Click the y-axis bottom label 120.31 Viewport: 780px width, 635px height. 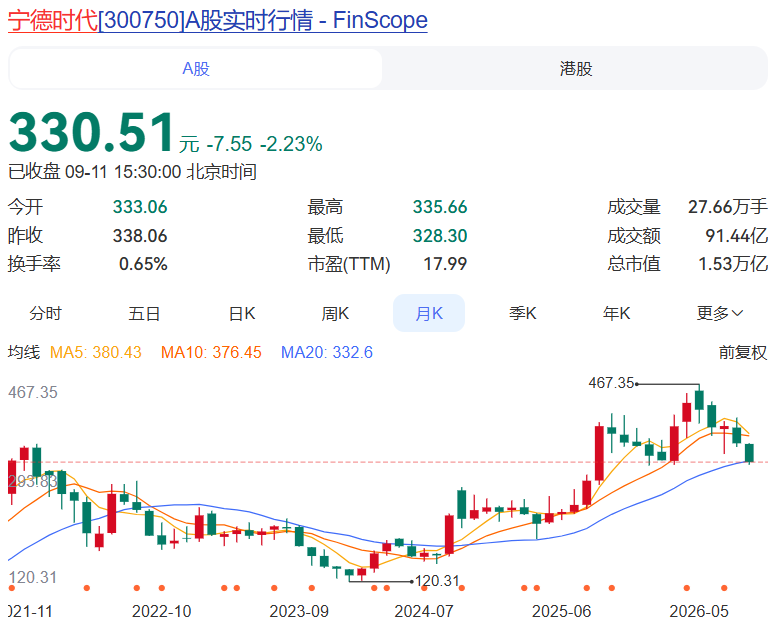coord(33,577)
